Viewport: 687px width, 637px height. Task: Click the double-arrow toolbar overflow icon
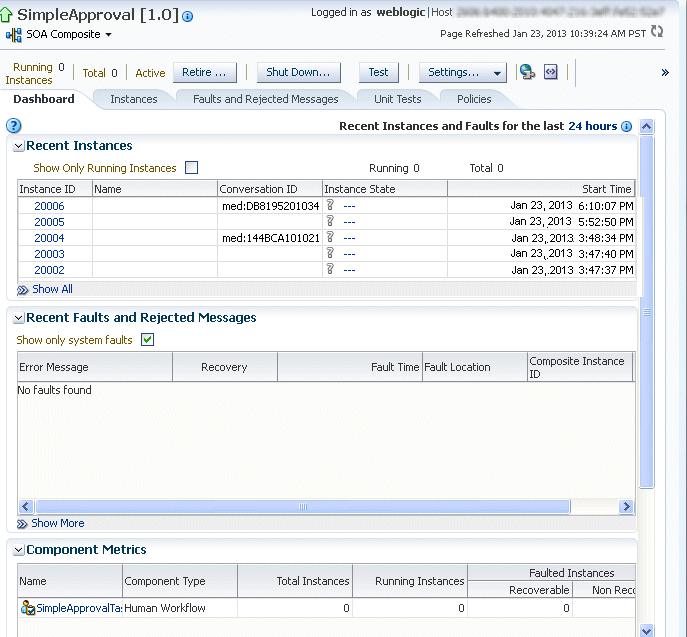(665, 73)
